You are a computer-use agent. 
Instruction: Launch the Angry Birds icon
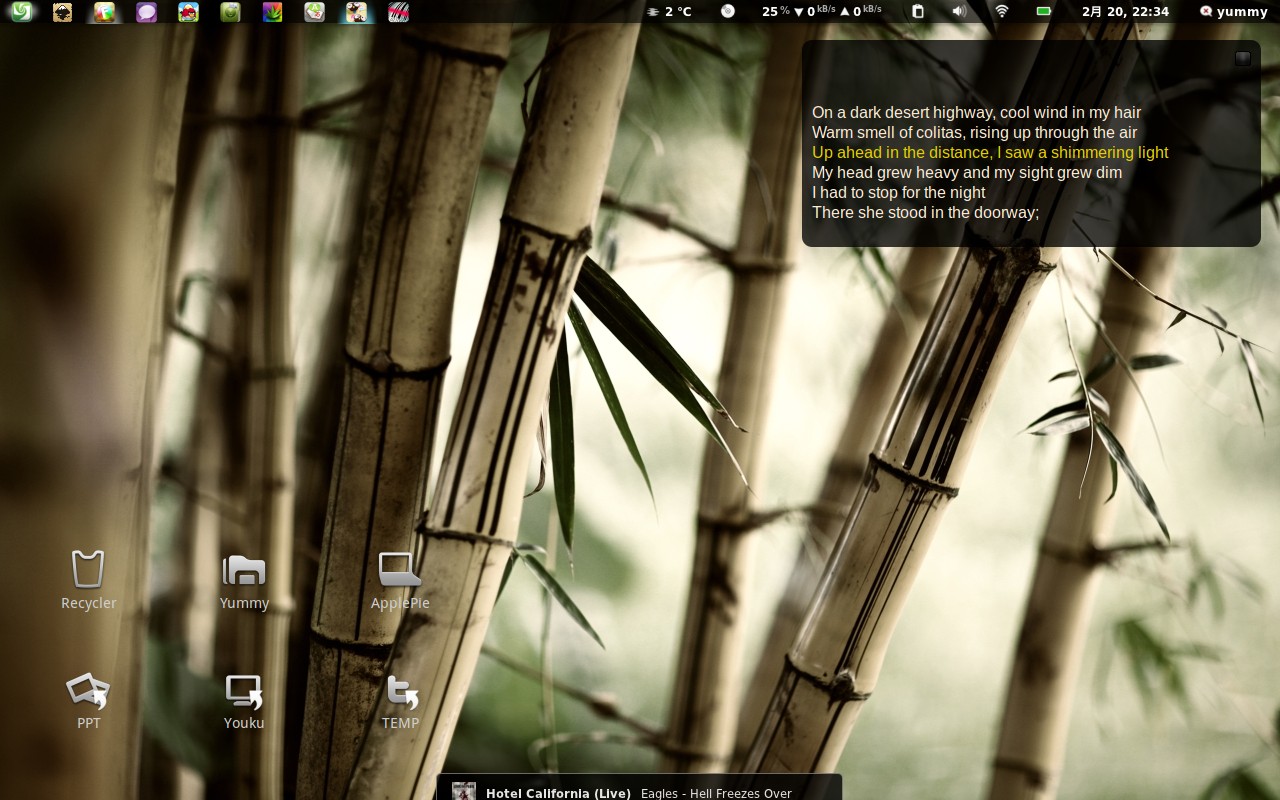(188, 12)
